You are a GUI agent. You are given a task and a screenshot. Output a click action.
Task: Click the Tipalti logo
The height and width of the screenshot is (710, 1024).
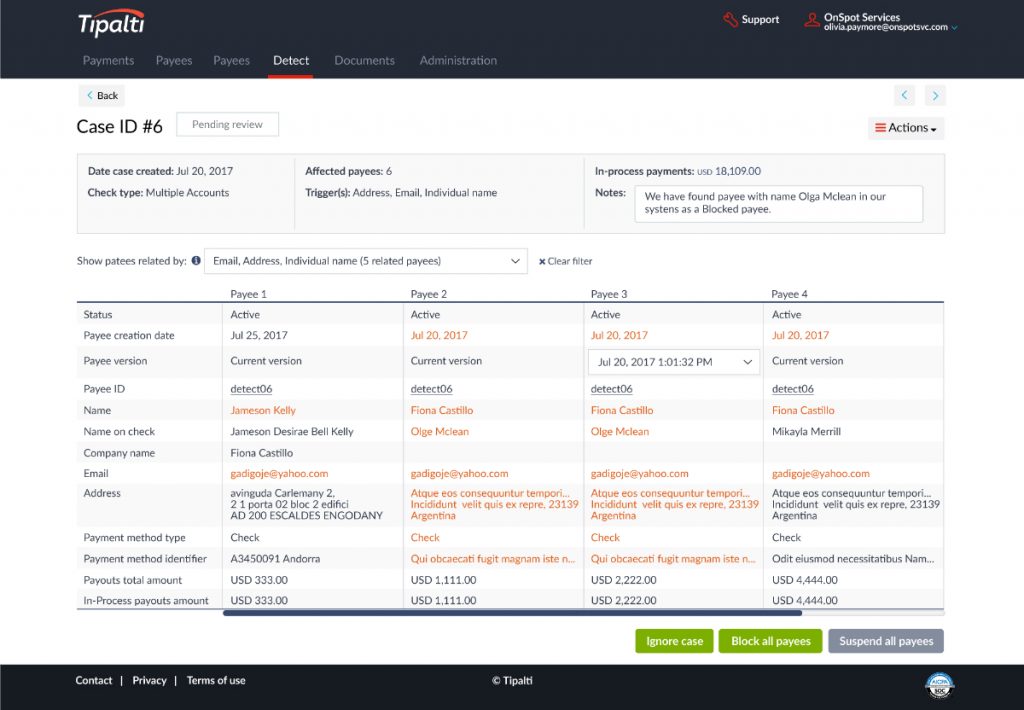(111, 24)
